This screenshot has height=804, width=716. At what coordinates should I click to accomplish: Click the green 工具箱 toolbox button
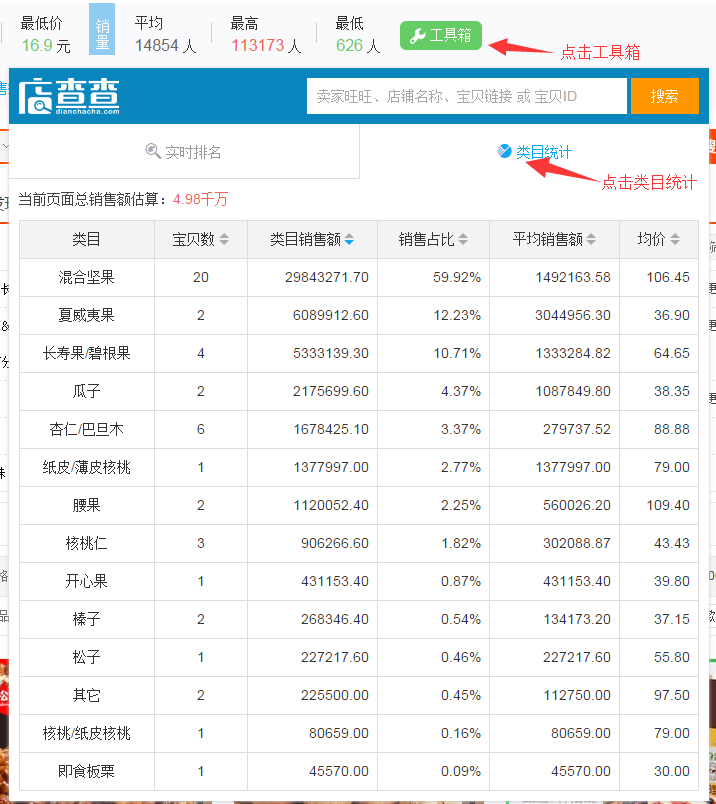point(441,35)
